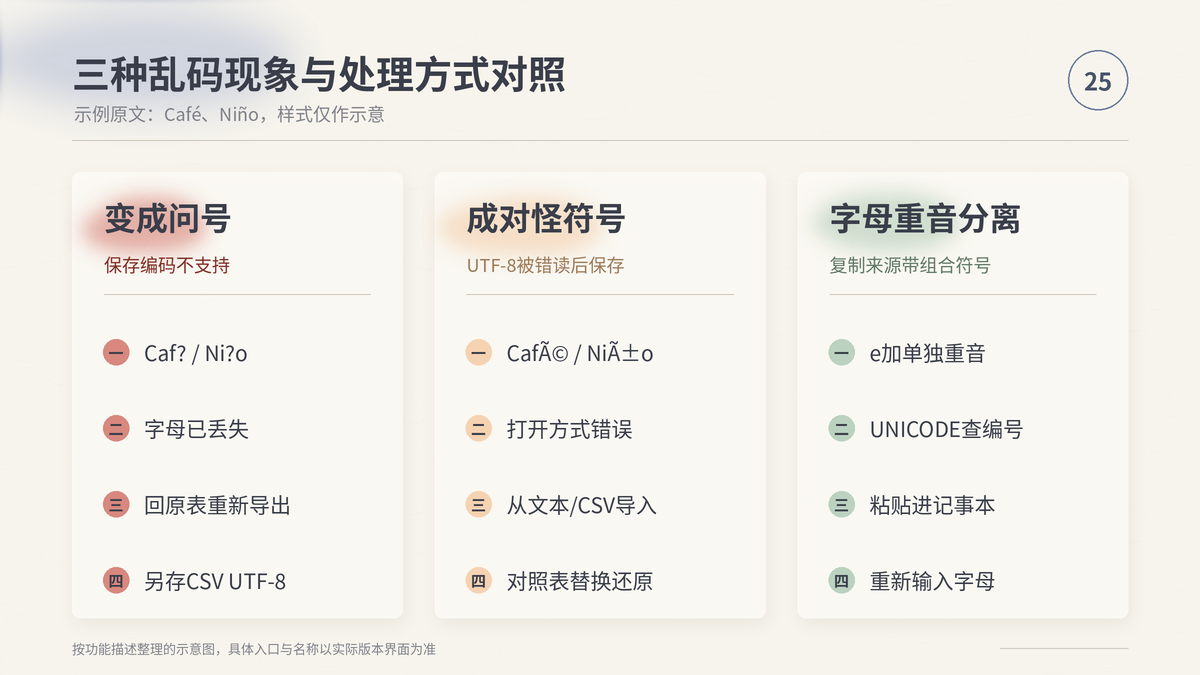Click the green bullet four beside 重新输入字母

click(842, 581)
